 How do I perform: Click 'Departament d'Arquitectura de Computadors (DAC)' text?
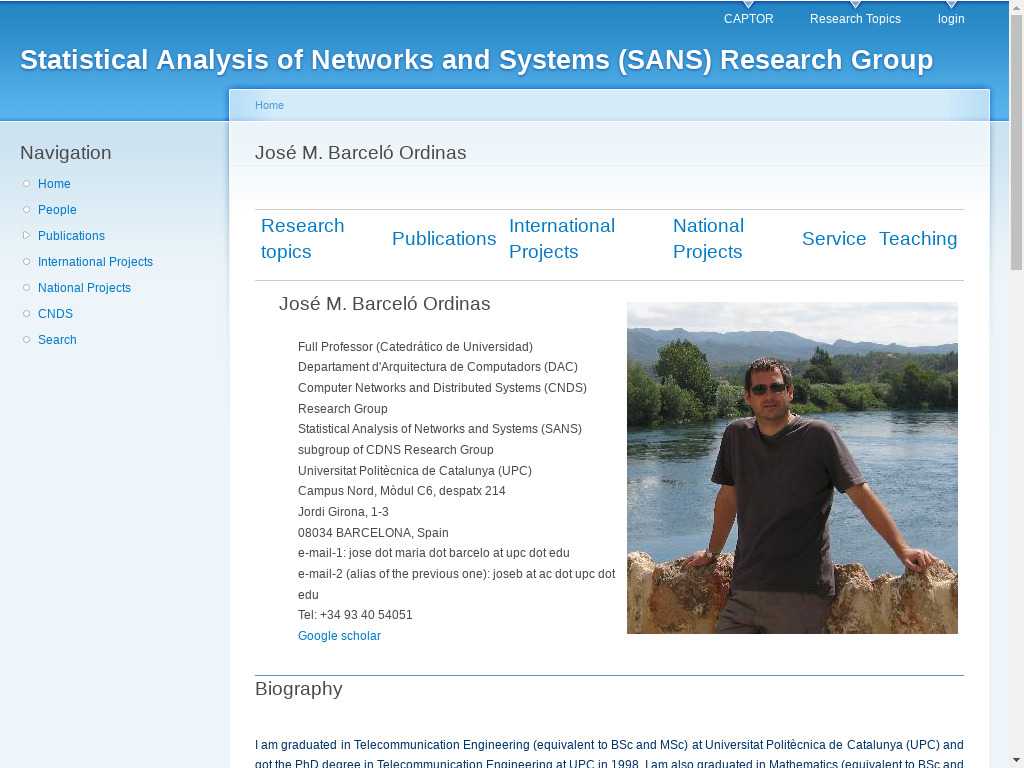pyautogui.click(x=438, y=367)
